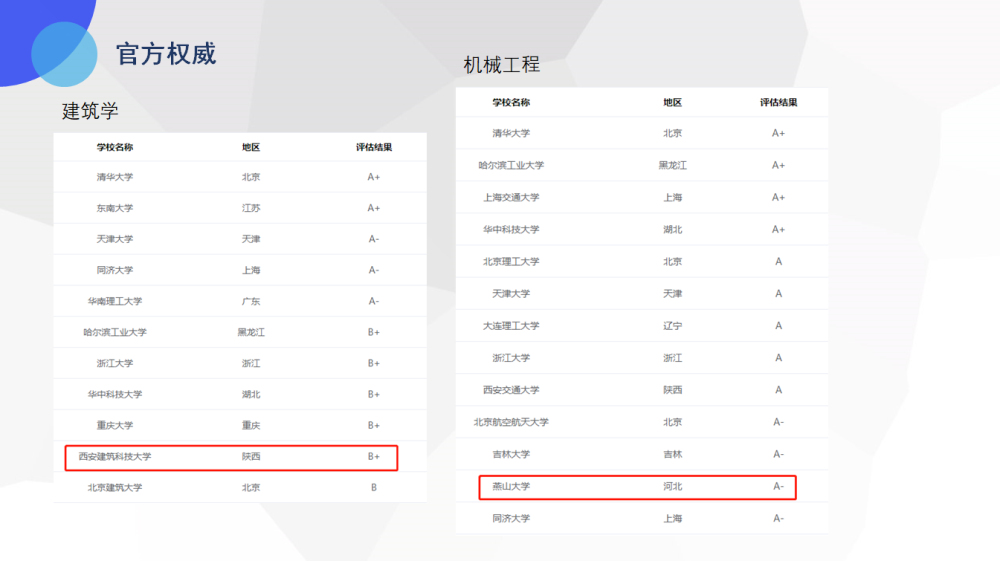Select the 北京建筑大学 cell

tap(115, 488)
